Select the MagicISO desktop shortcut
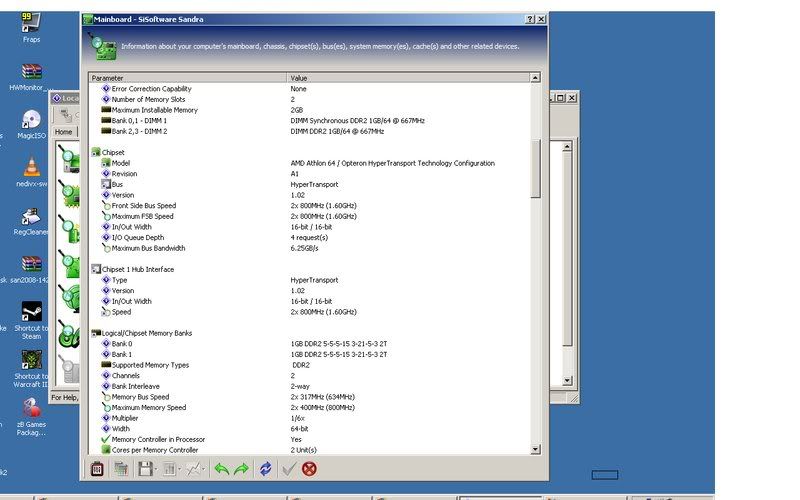 [x=31, y=124]
